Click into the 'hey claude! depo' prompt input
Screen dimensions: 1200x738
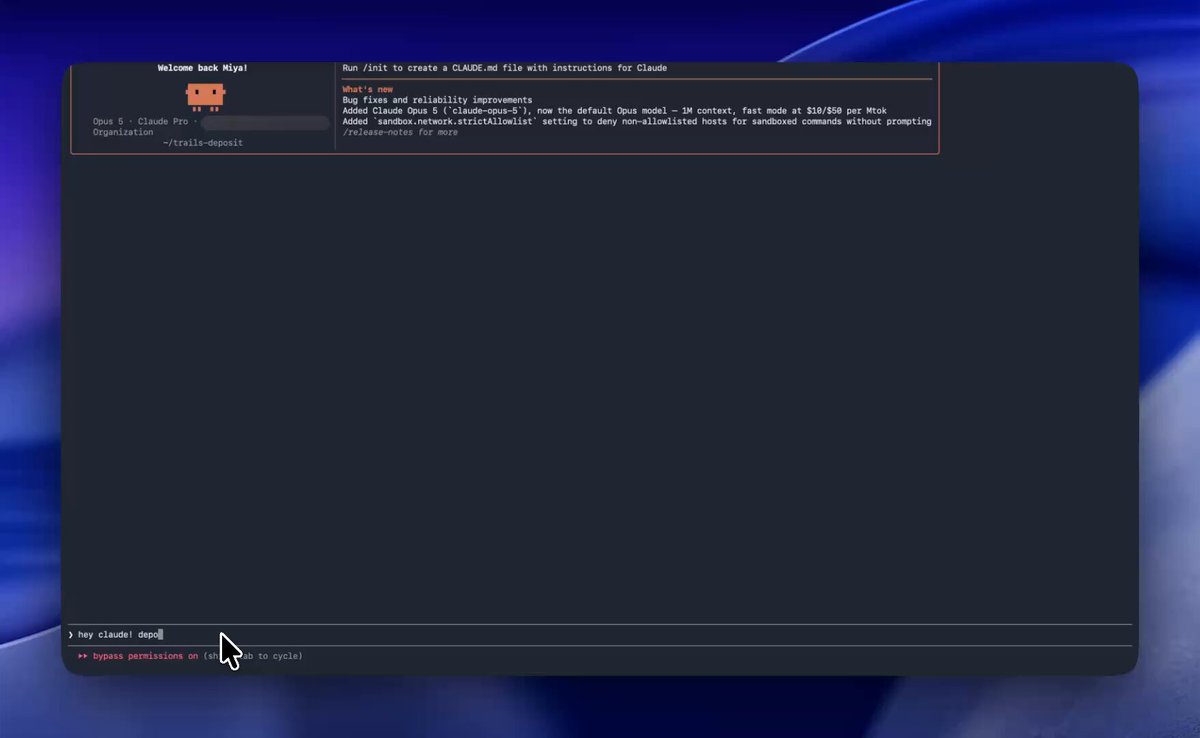(600, 634)
